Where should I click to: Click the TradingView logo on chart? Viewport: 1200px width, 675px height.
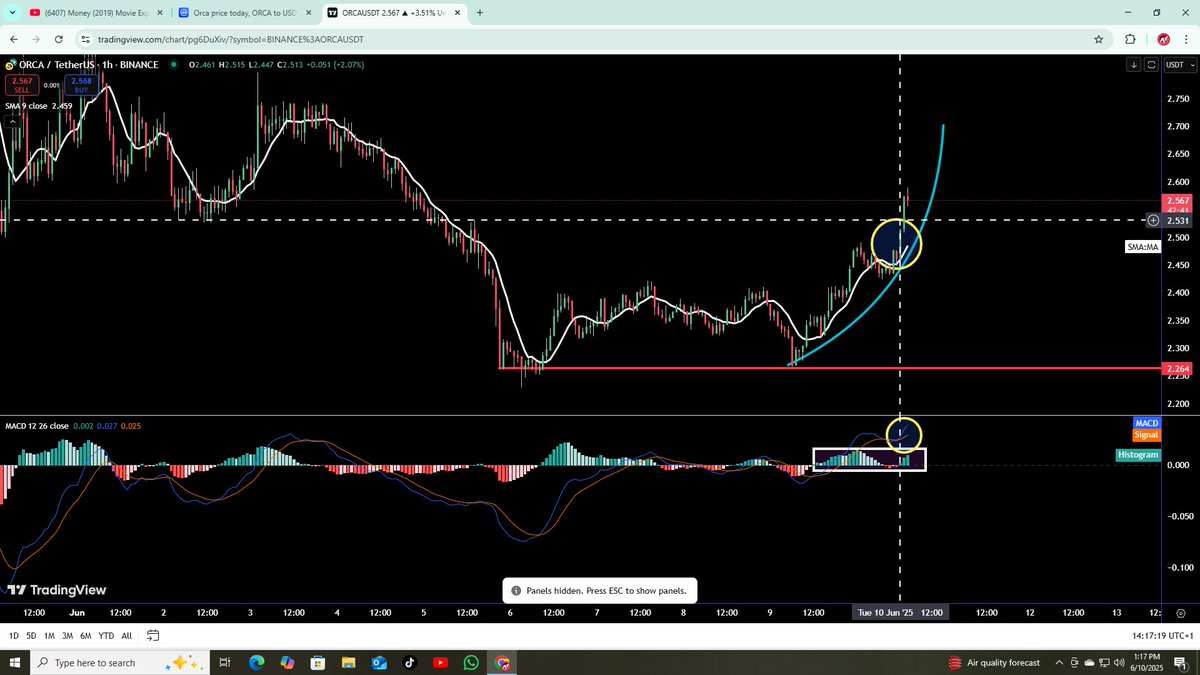[x=57, y=590]
